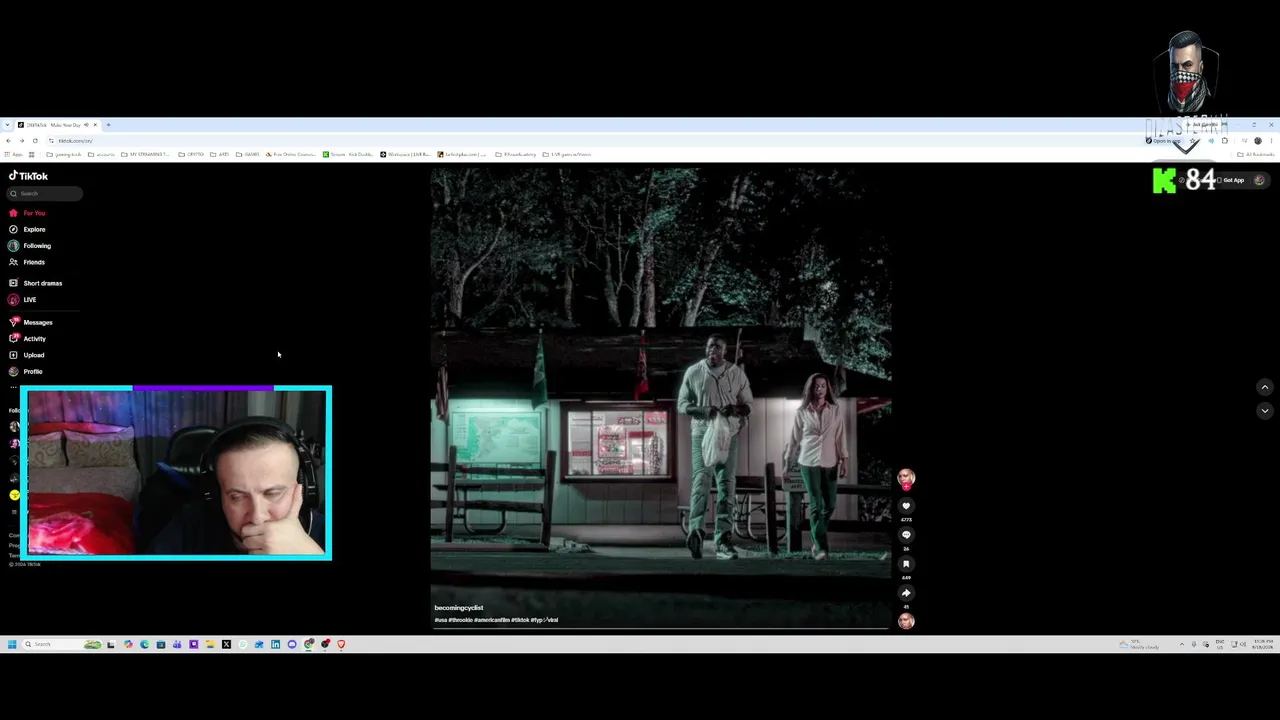Open LinkedIn from the taskbar
Image resolution: width=1280 pixels, height=720 pixels.
pos(275,644)
